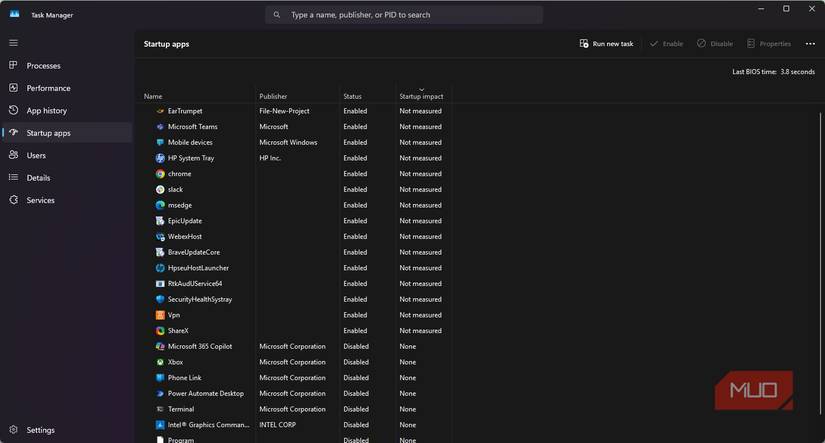Viewport: 825px width, 443px height.
Task: Open Task Manager Settings
Action: tap(40, 430)
